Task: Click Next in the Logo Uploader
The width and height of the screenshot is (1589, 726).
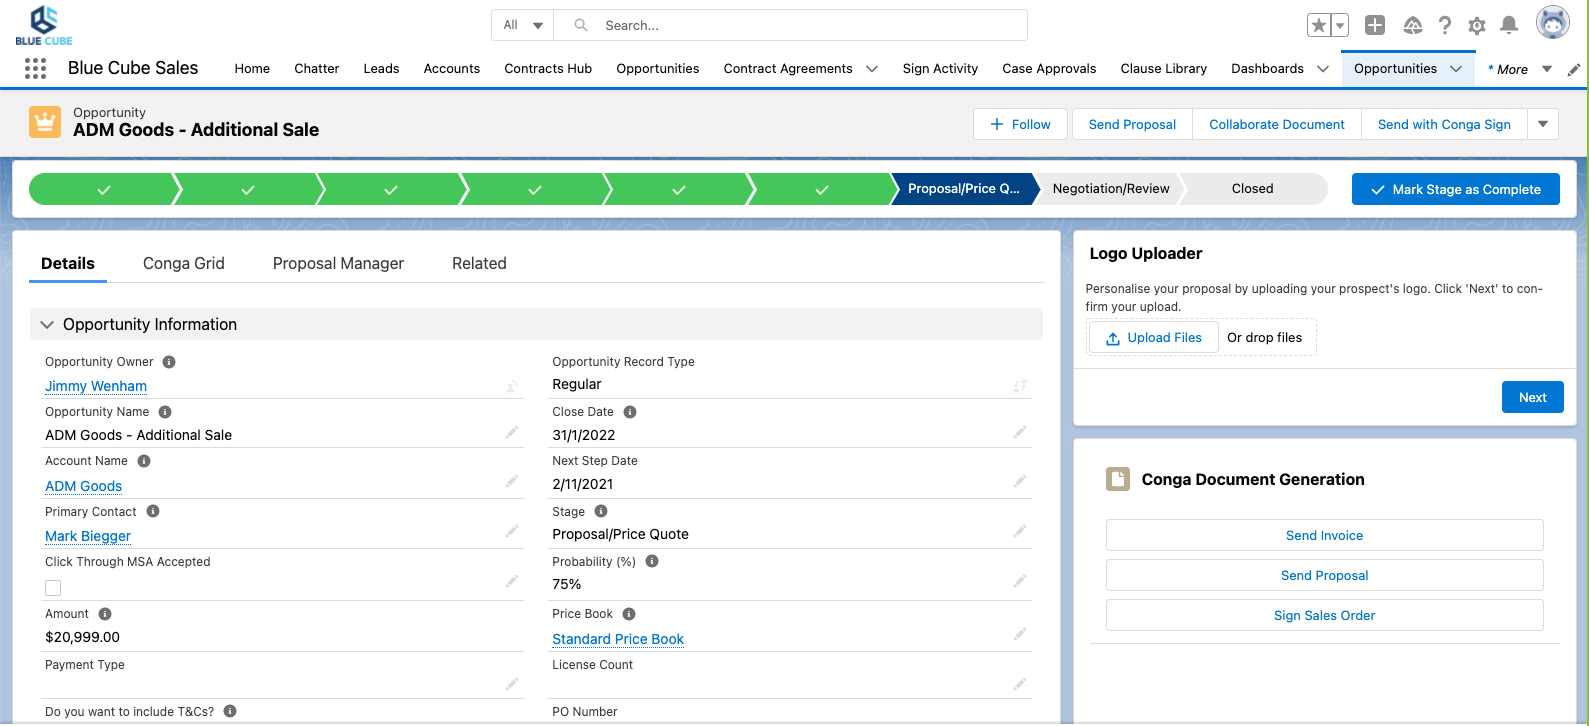Action: [x=1533, y=397]
